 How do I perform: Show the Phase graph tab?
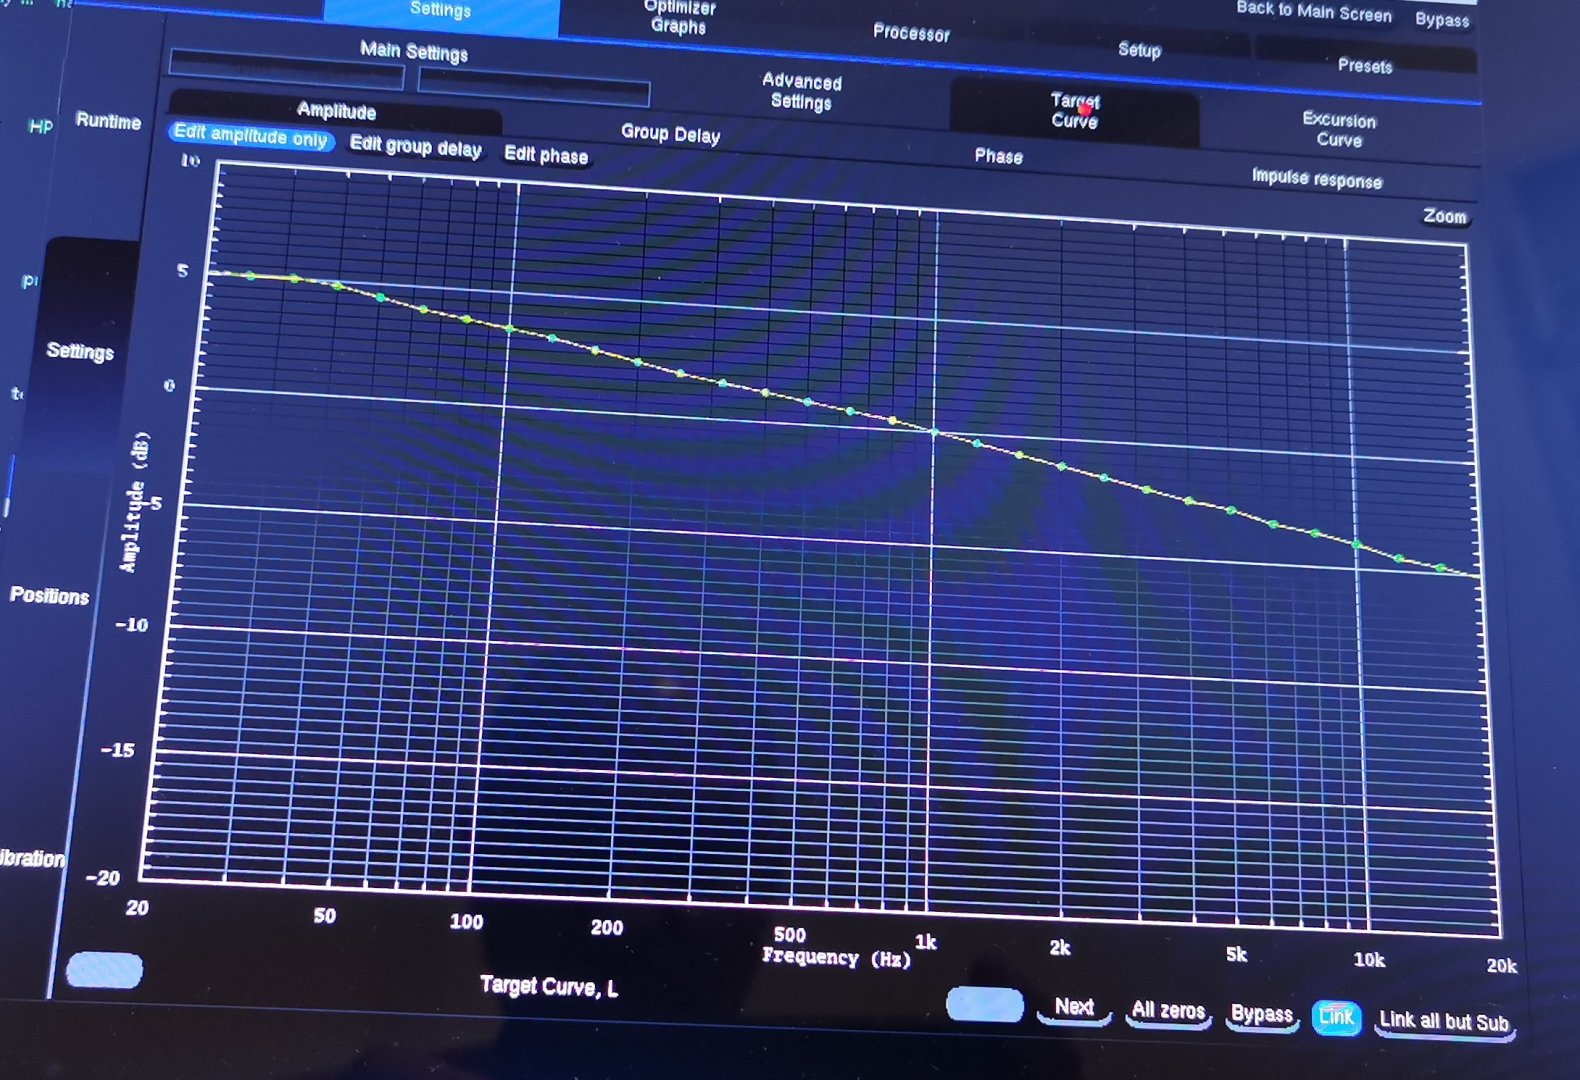click(x=998, y=156)
